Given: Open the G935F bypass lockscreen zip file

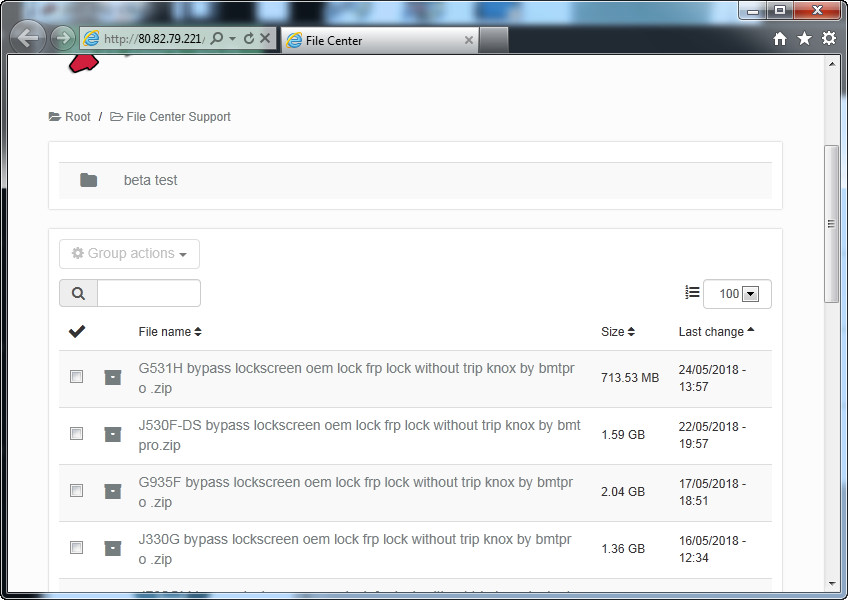Looking at the screenshot, I should coord(356,492).
